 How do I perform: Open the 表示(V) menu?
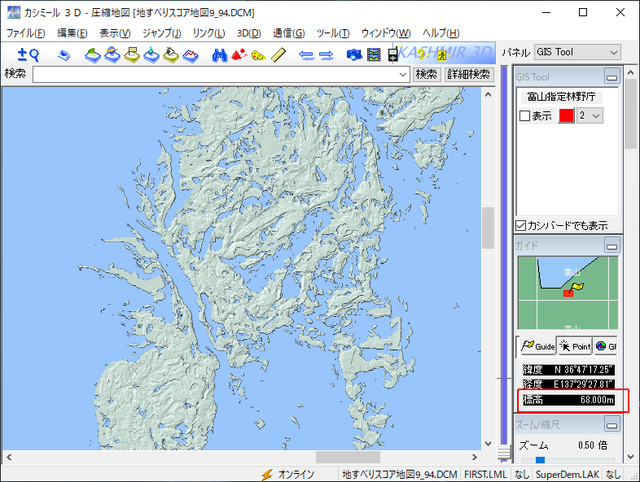pos(115,33)
